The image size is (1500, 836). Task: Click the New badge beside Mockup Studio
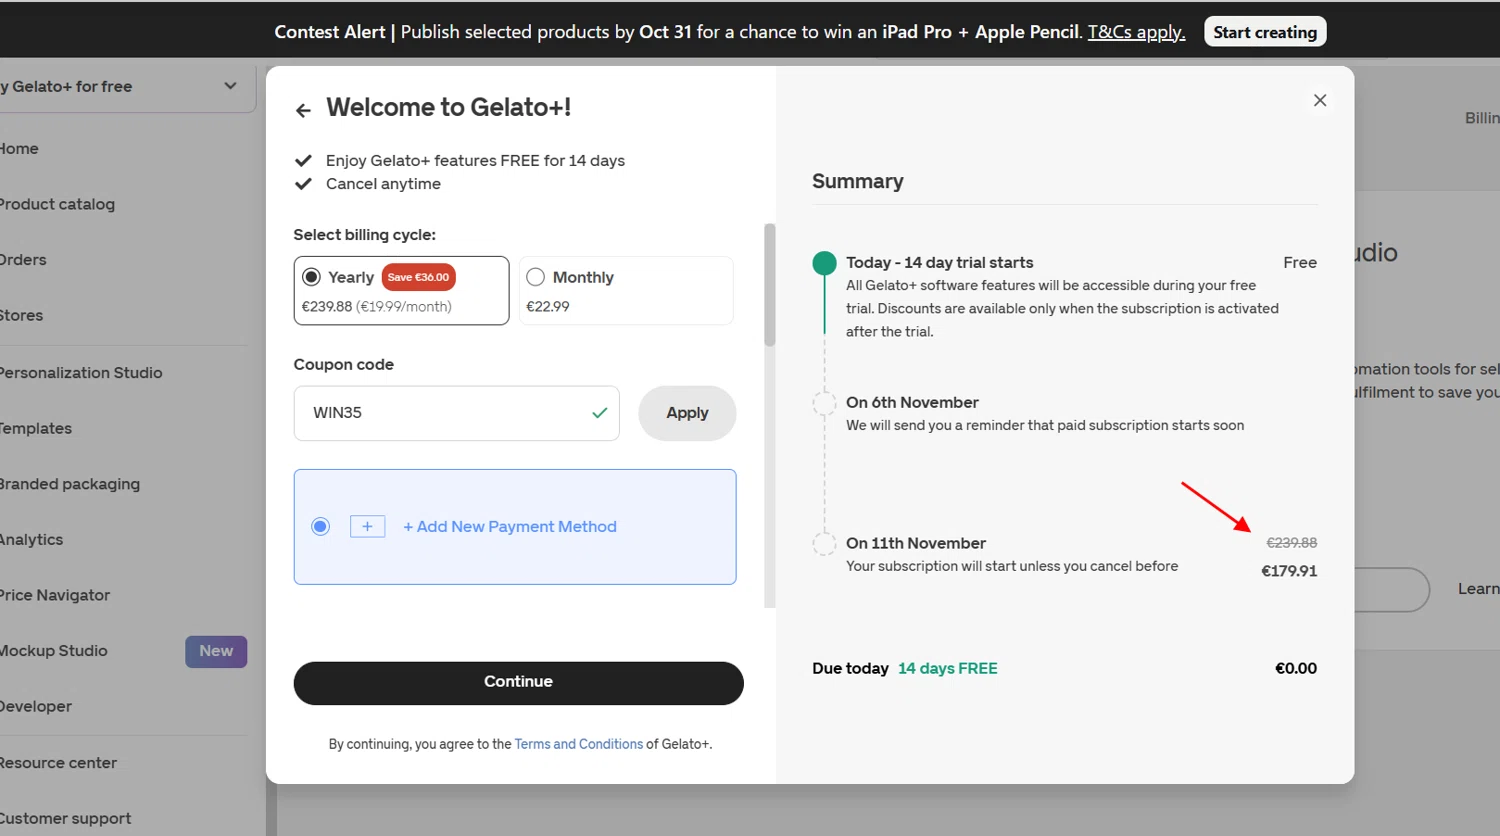[x=216, y=651]
